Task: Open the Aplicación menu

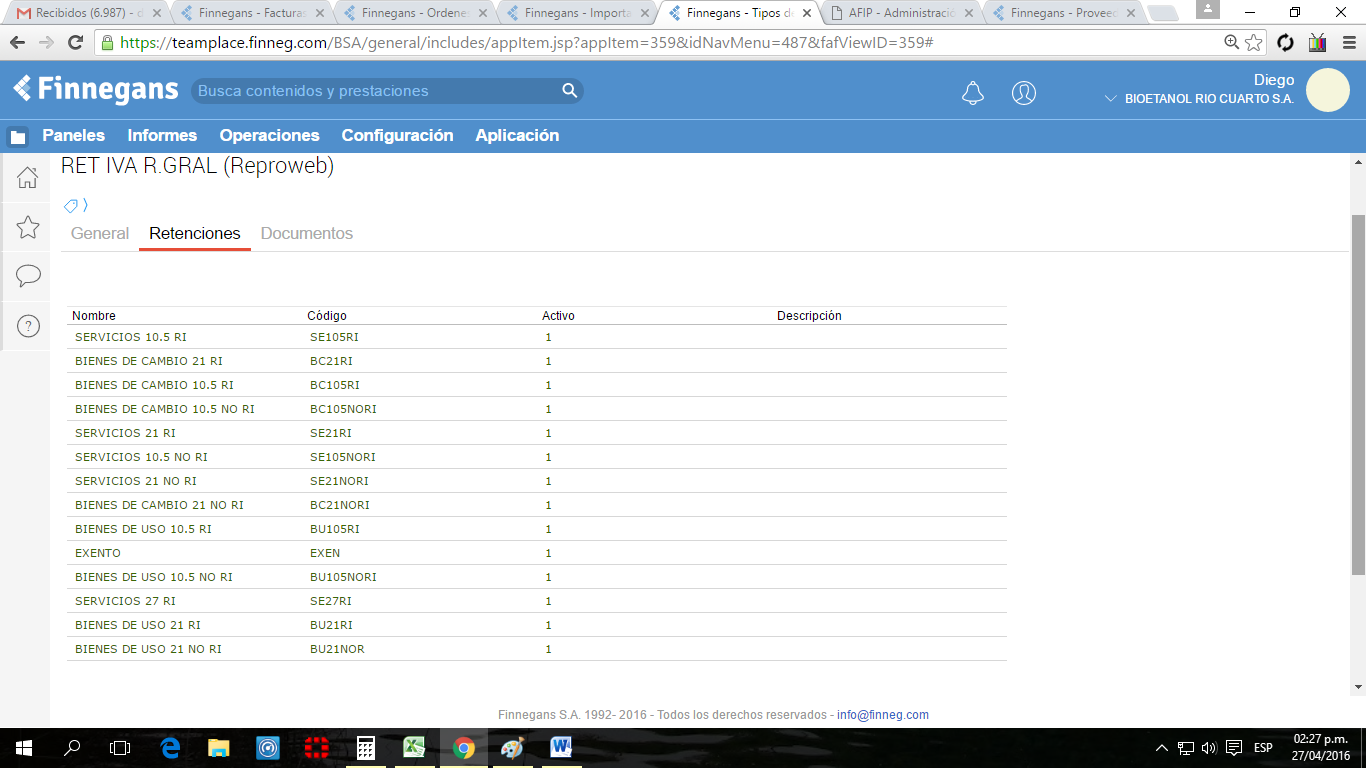Action: (517, 136)
